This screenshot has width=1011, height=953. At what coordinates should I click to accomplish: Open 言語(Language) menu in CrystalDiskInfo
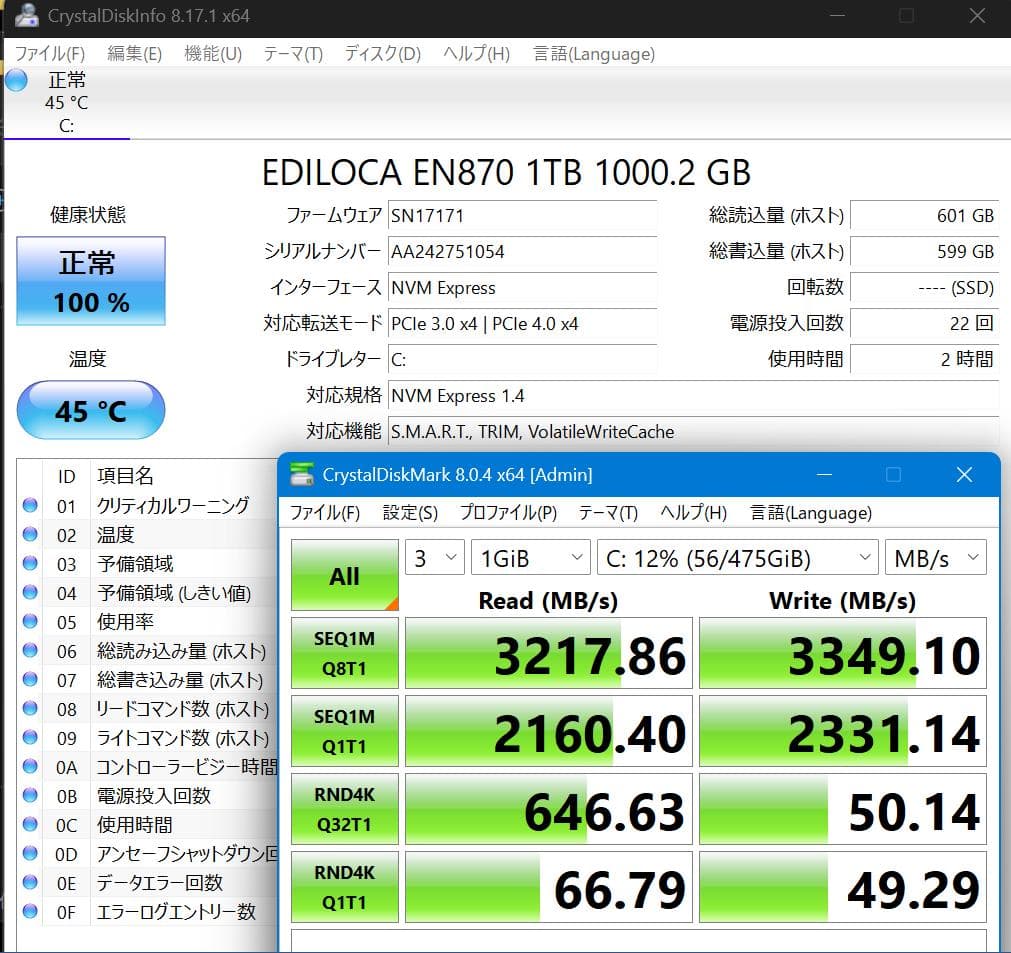(594, 54)
